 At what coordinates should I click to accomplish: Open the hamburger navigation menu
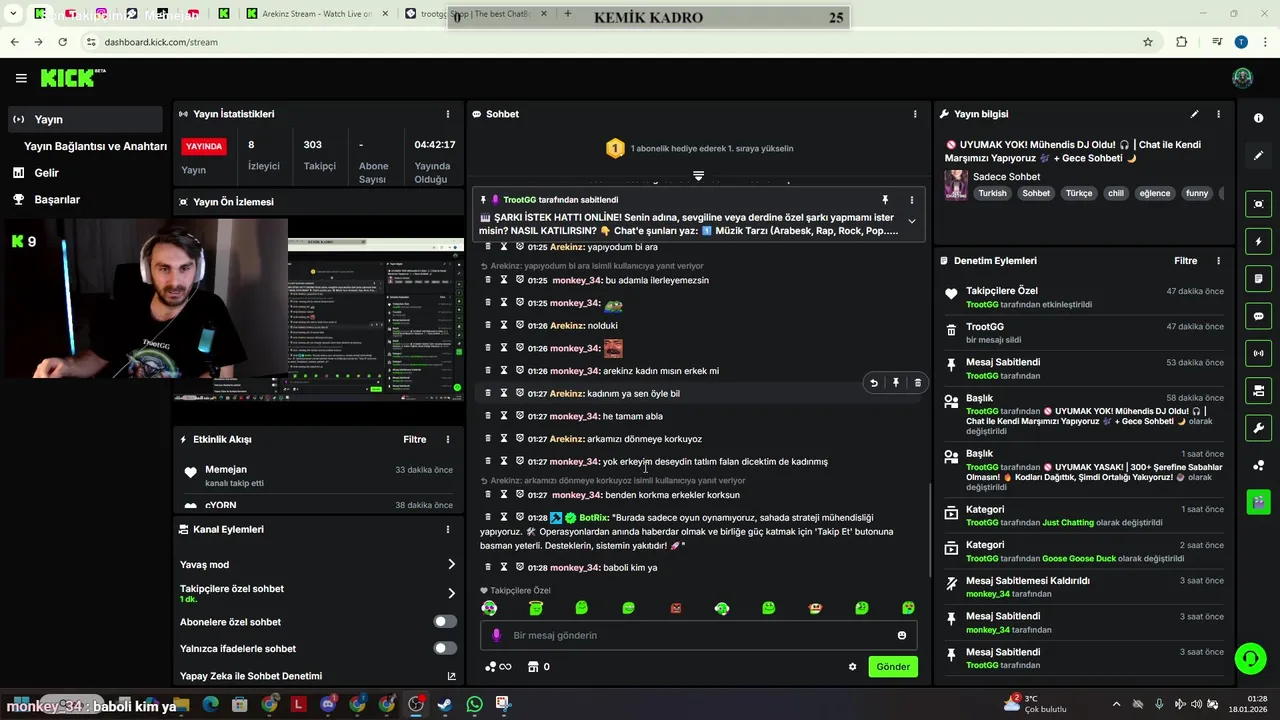pyautogui.click(x=21, y=78)
